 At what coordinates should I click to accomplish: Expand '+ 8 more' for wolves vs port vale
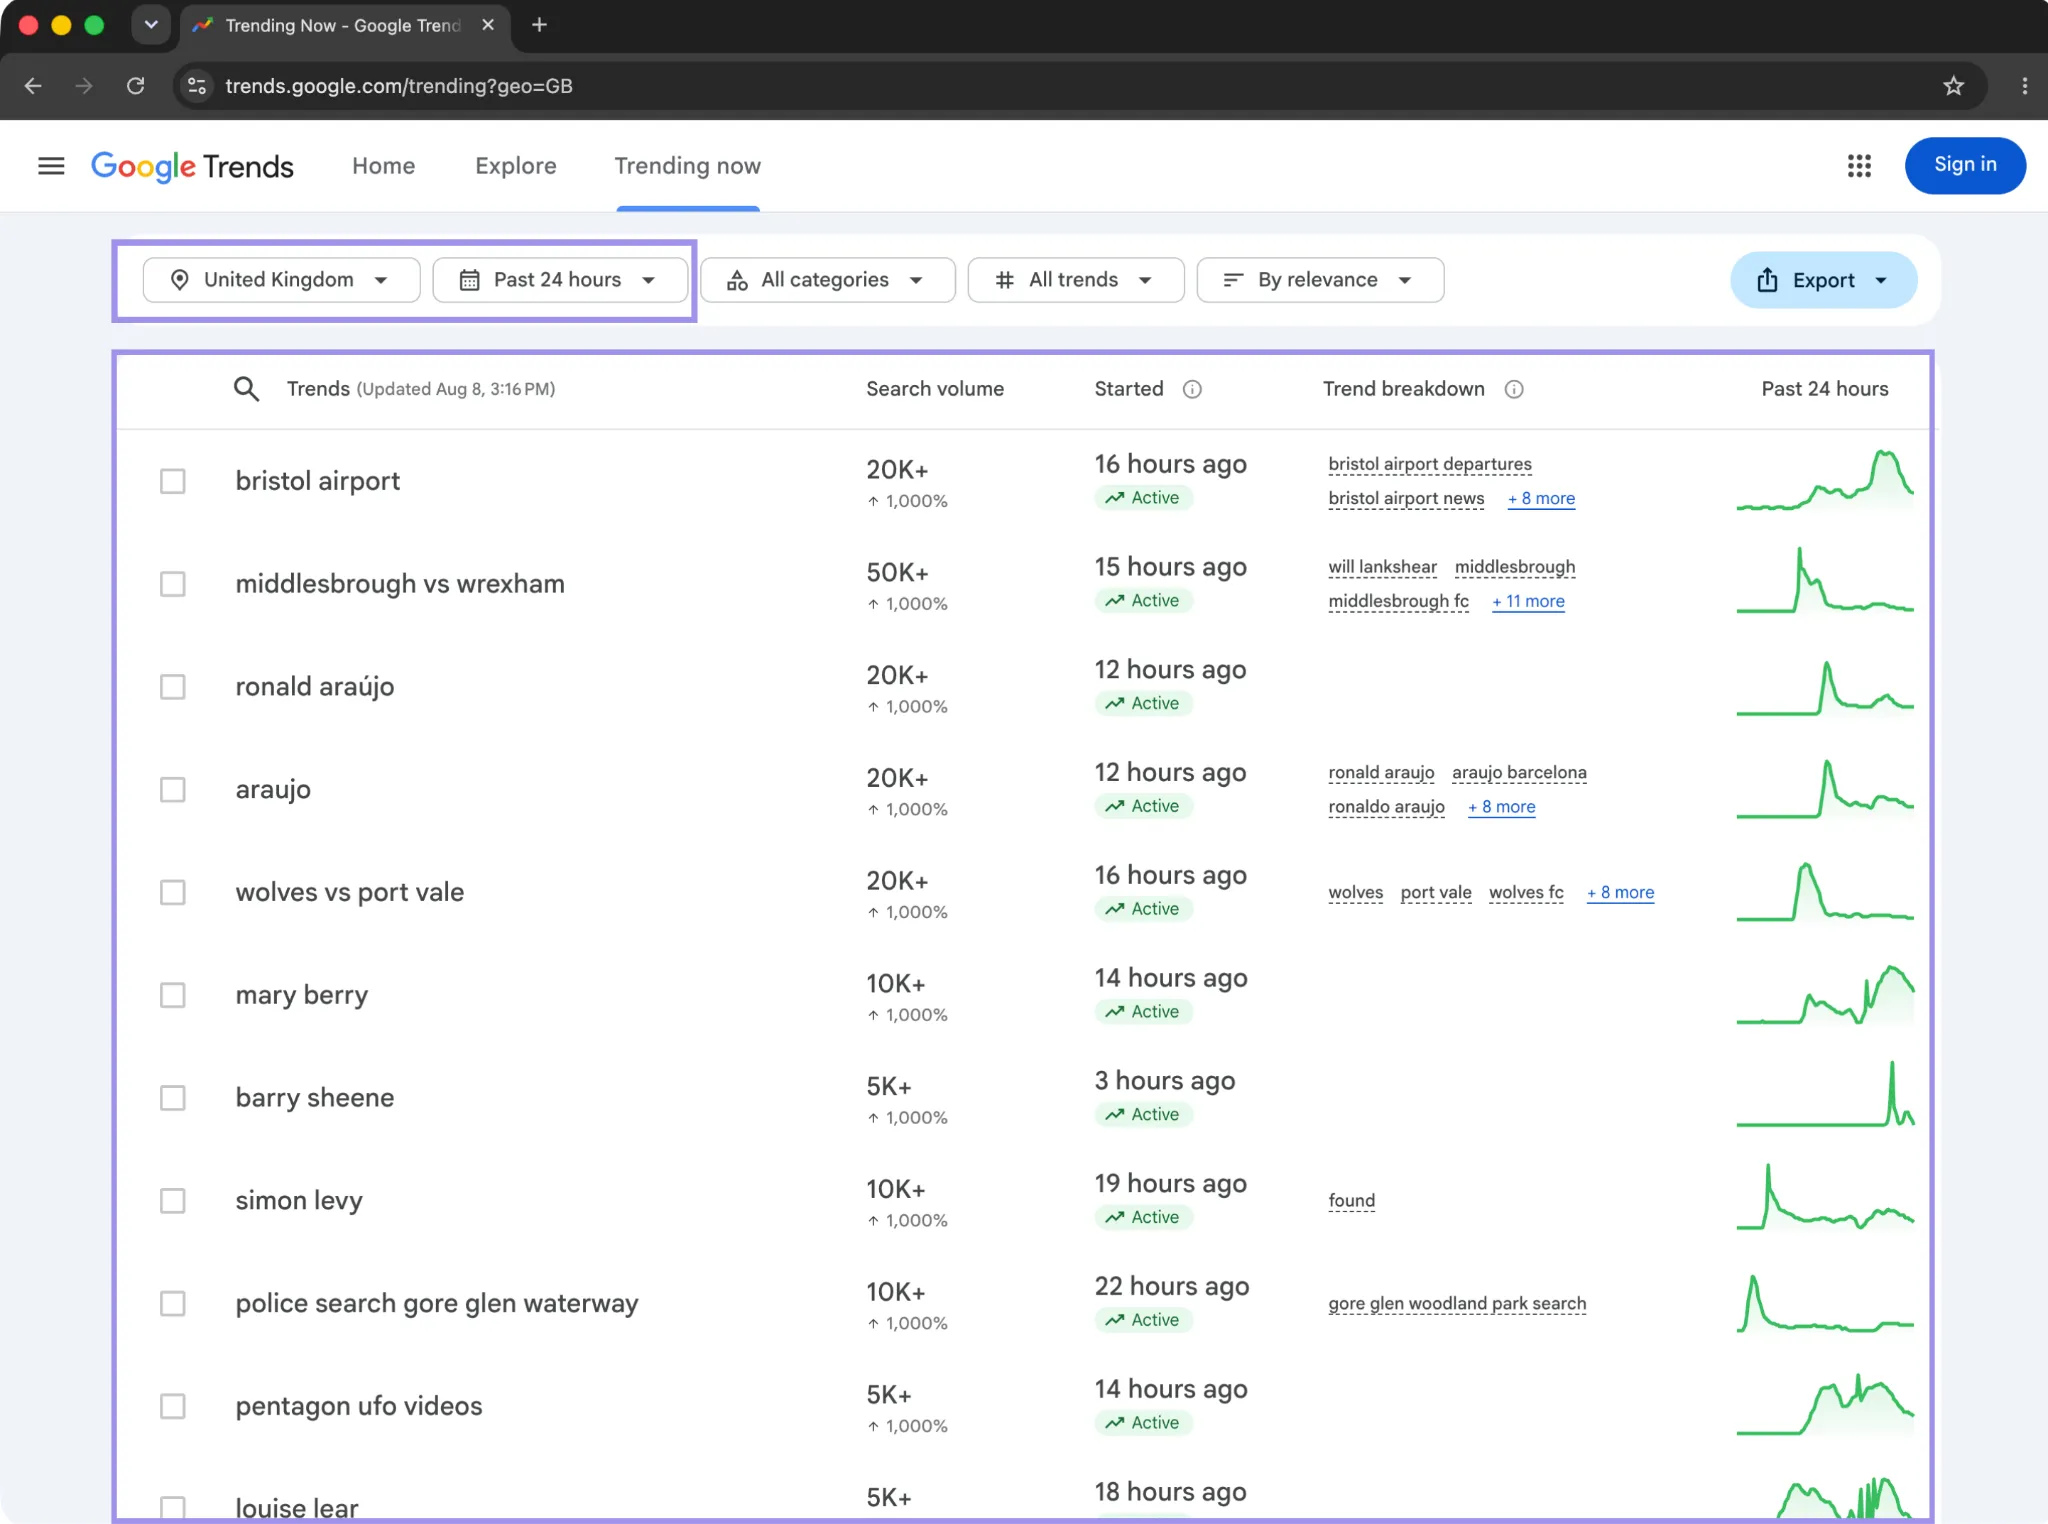point(1620,892)
